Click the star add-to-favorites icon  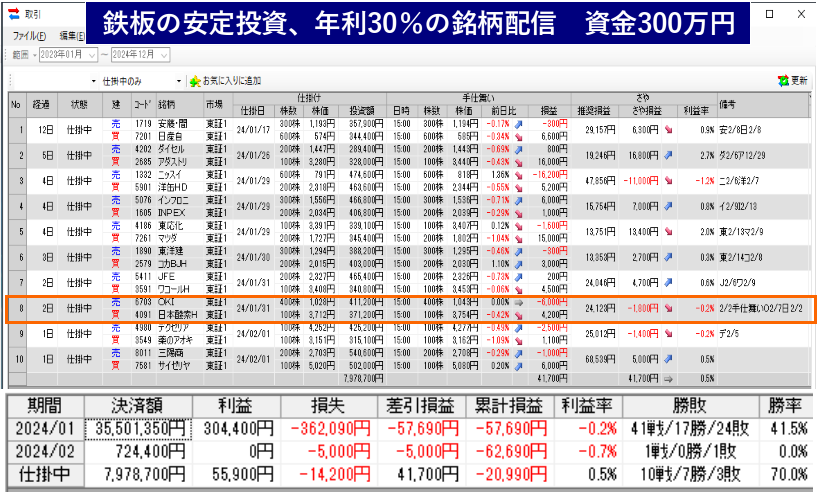tap(194, 80)
